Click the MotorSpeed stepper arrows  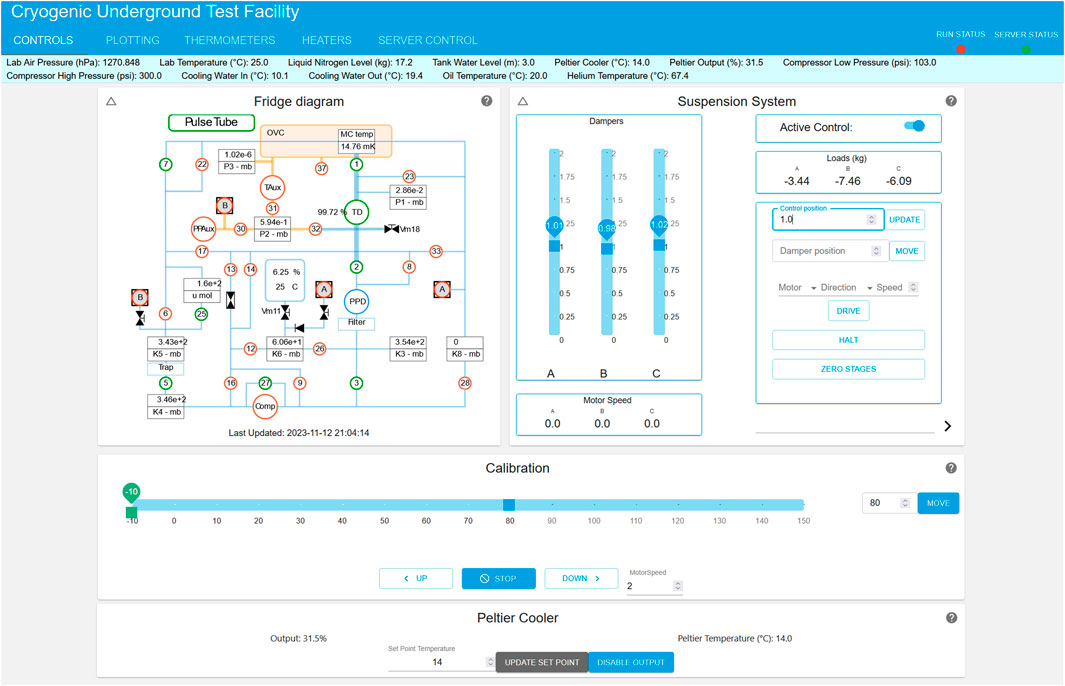pos(677,585)
